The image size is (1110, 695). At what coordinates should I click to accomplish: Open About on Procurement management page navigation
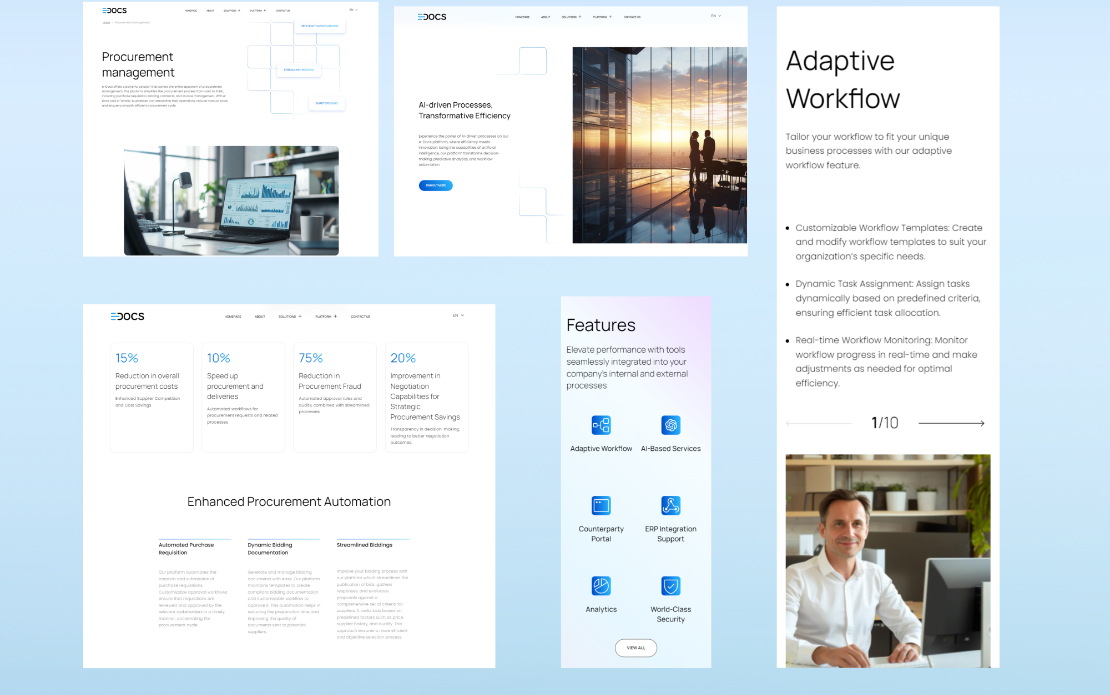coord(210,11)
